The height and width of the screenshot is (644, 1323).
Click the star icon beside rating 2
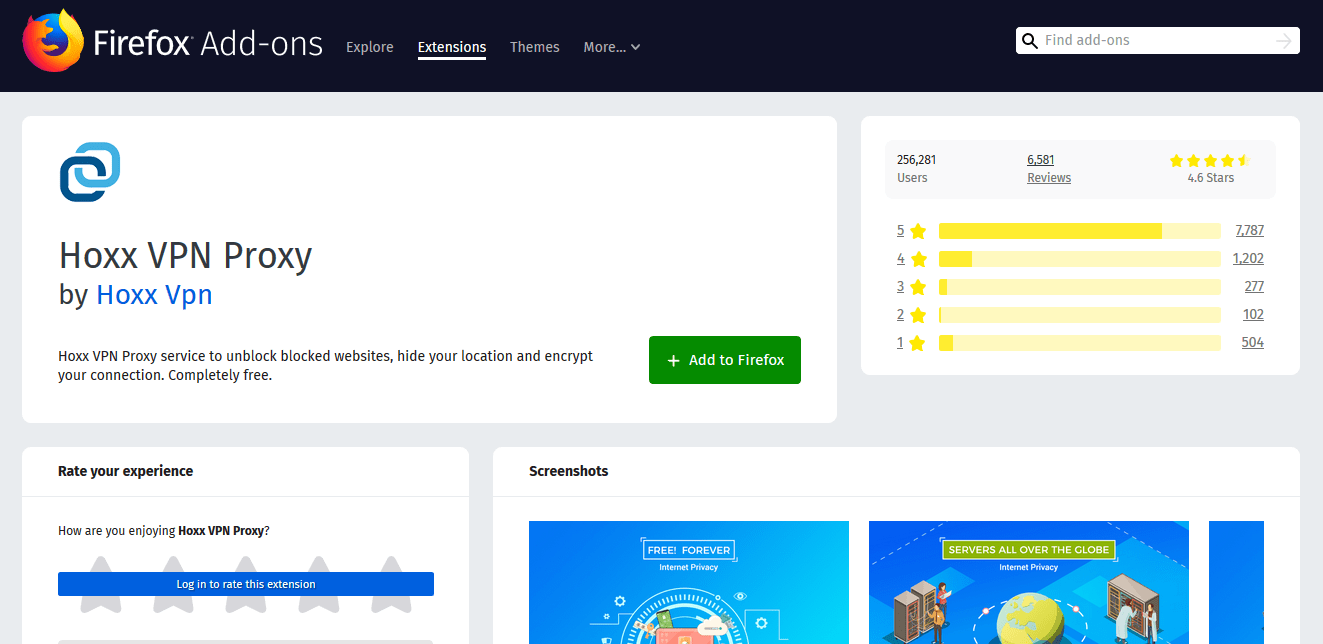(918, 315)
